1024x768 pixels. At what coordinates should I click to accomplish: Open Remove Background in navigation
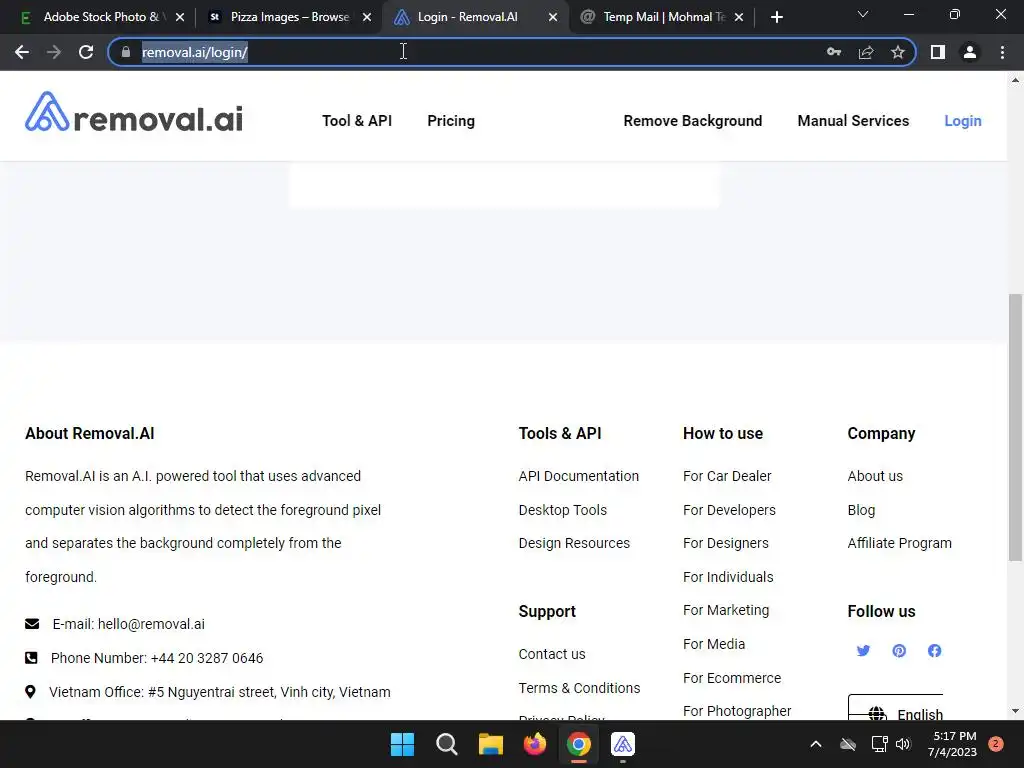click(693, 121)
